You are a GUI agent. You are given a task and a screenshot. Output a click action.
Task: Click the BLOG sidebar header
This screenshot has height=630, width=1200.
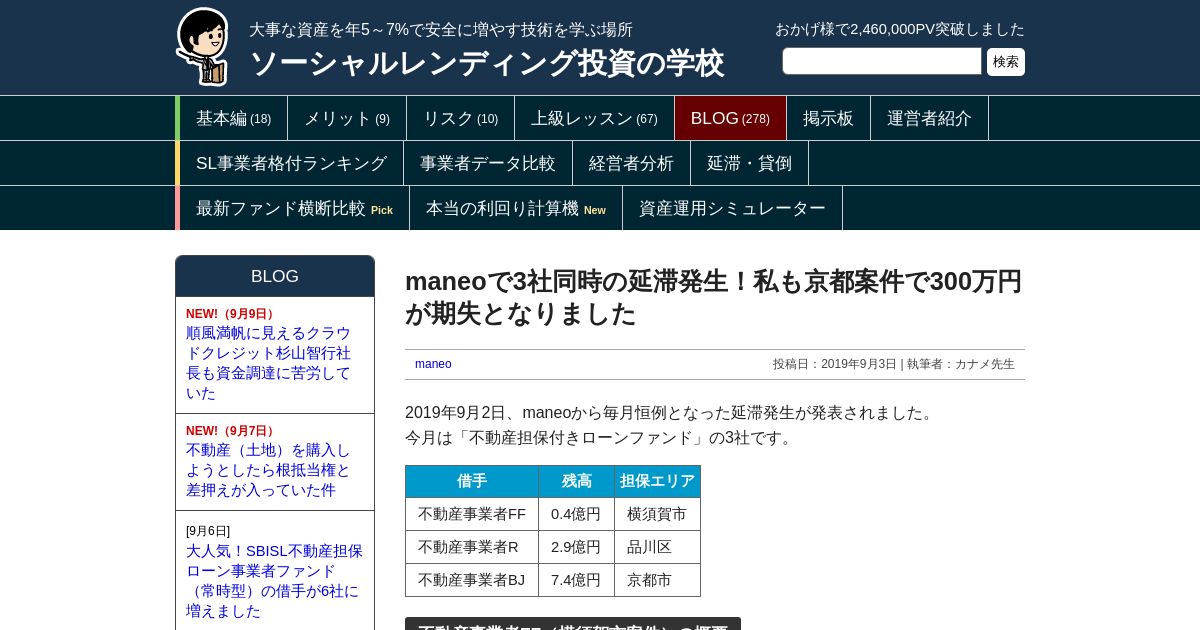(275, 276)
